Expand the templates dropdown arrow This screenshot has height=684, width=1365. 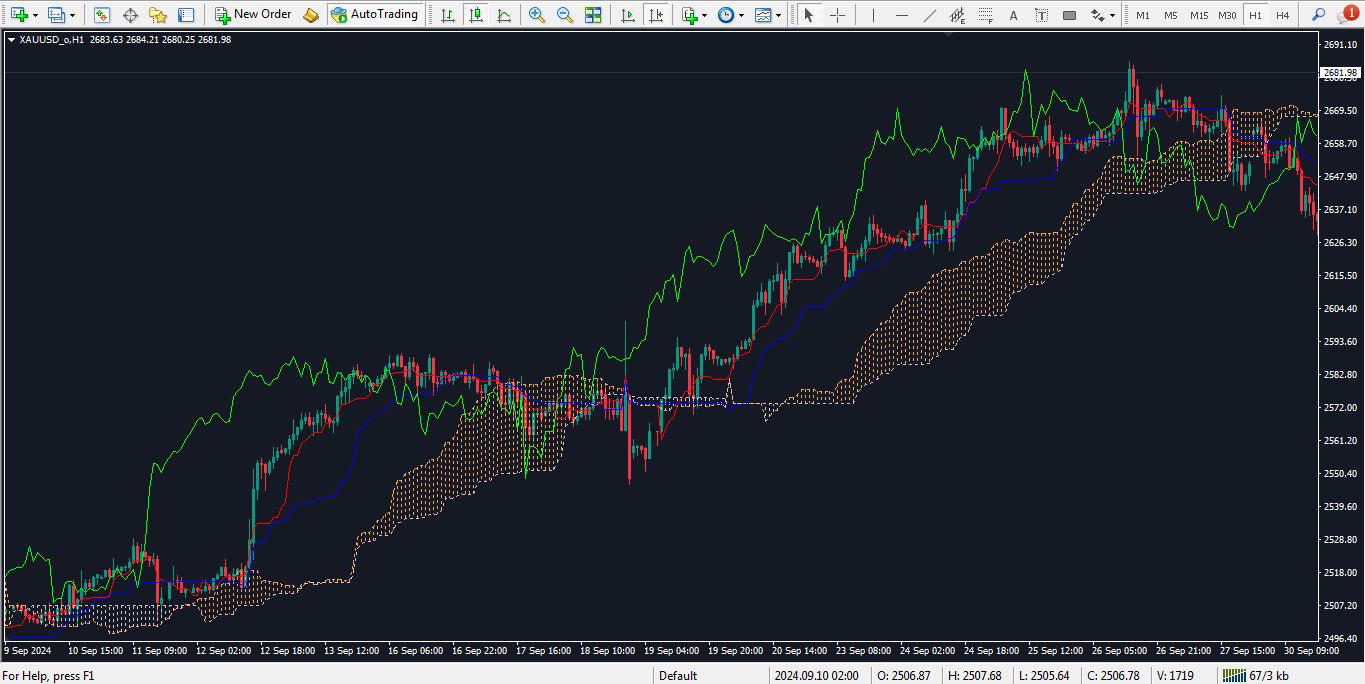(779, 15)
